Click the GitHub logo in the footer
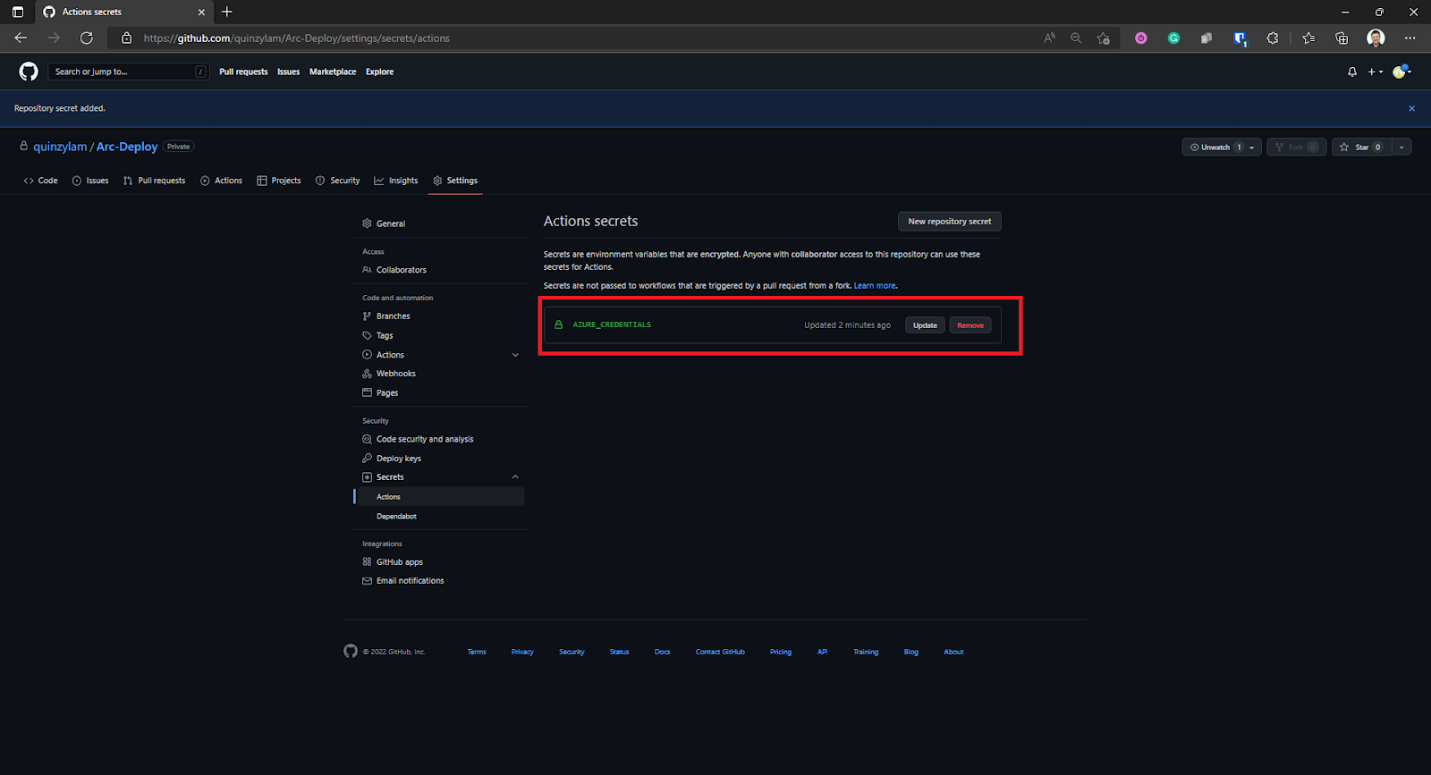1431x775 pixels. (350, 651)
